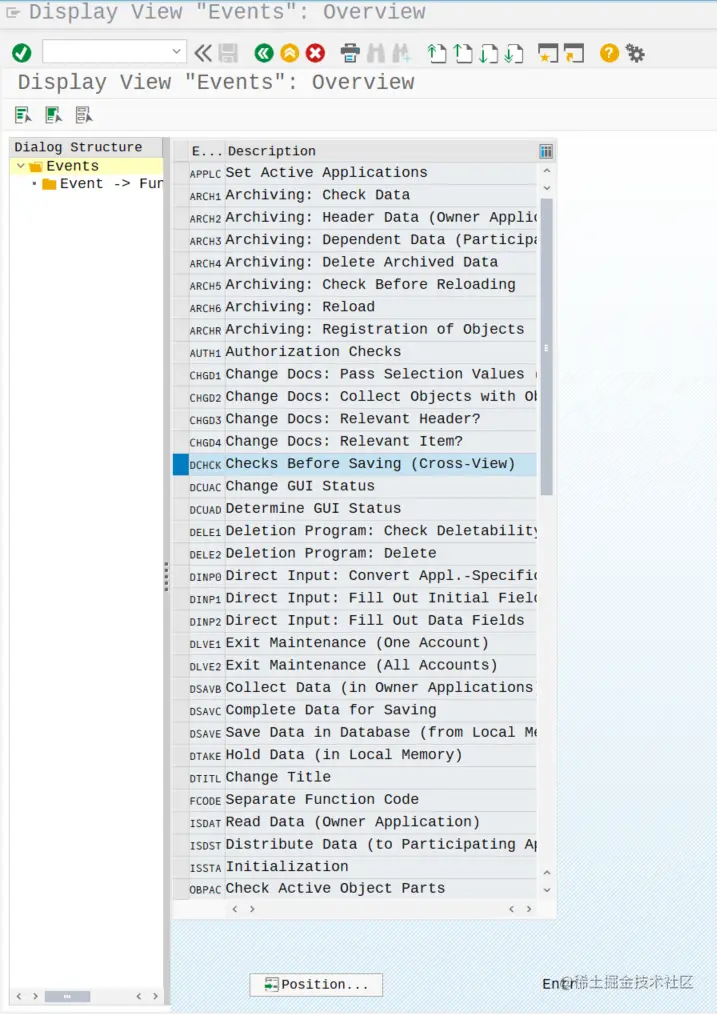717x1014 pixels.
Task: Click the Select Block icon in application toolbar
Action: point(53,115)
